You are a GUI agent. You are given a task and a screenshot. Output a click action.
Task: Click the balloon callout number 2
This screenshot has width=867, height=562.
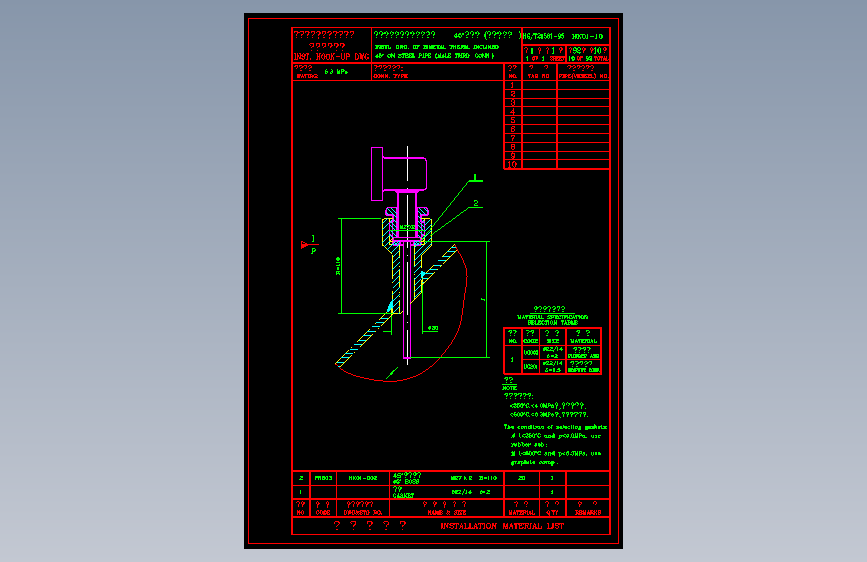tap(476, 204)
